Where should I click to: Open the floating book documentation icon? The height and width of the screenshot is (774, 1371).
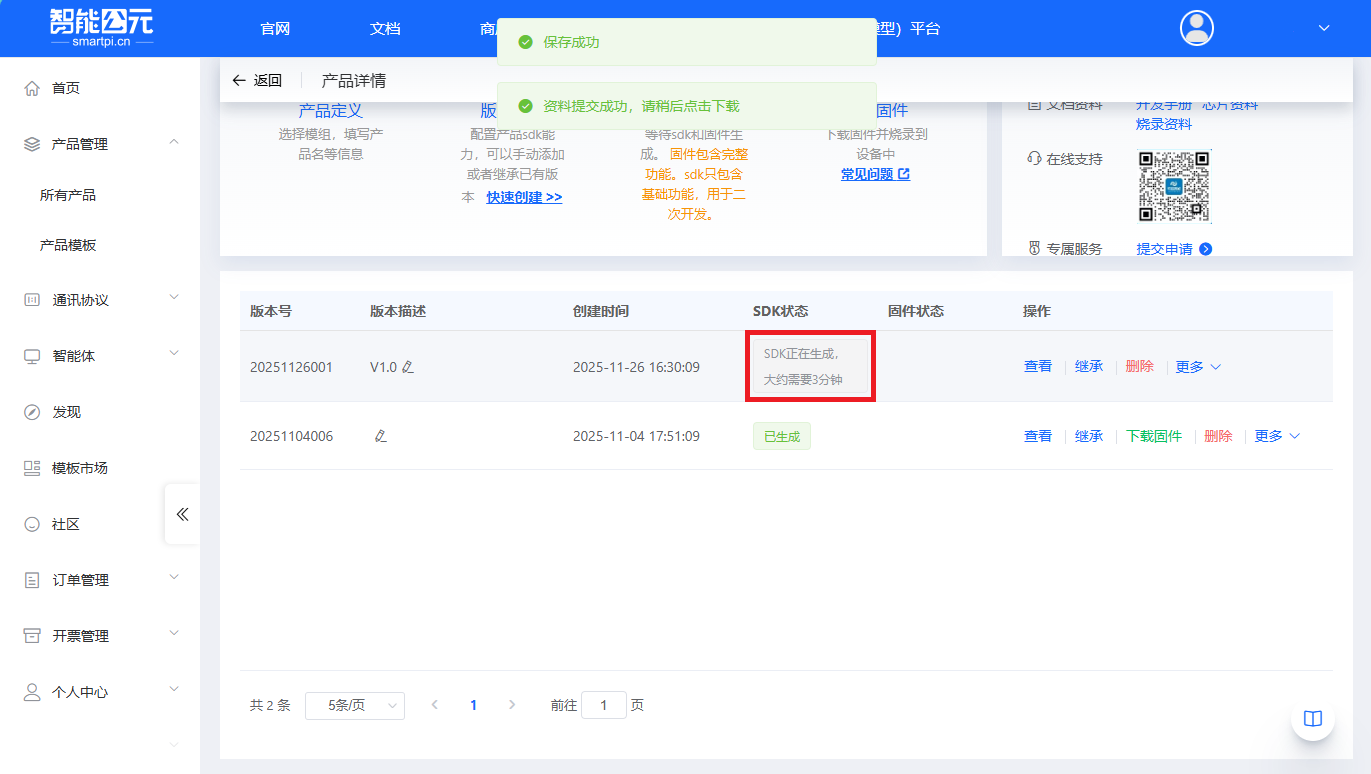coord(1312,718)
